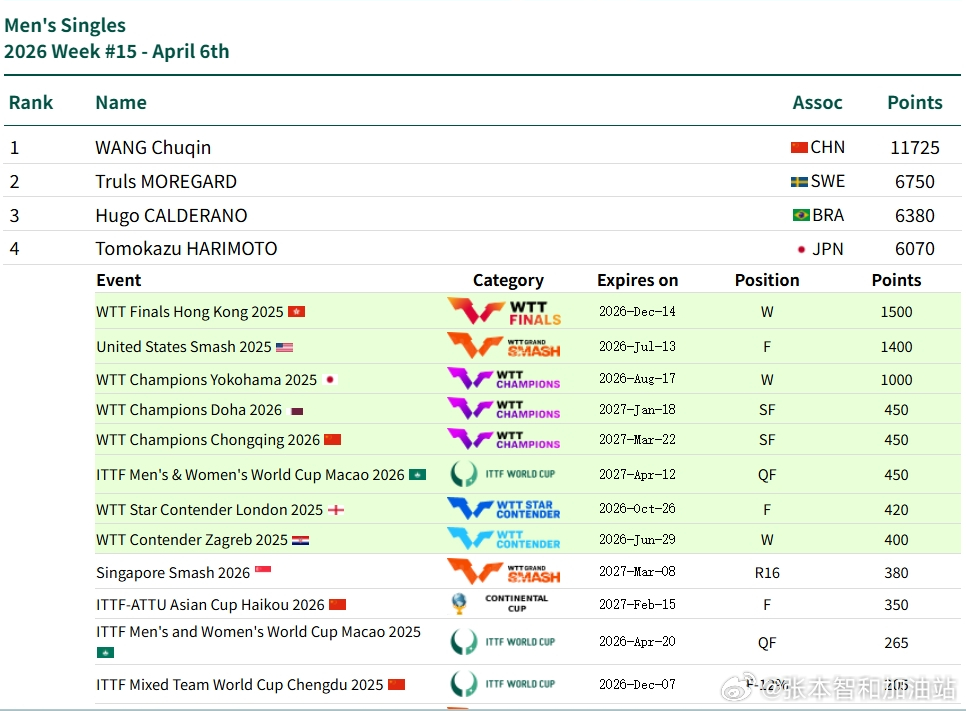Click the Sweden flag beside SWE
Image resolution: width=966 pixels, height=711 pixels.
point(799,182)
